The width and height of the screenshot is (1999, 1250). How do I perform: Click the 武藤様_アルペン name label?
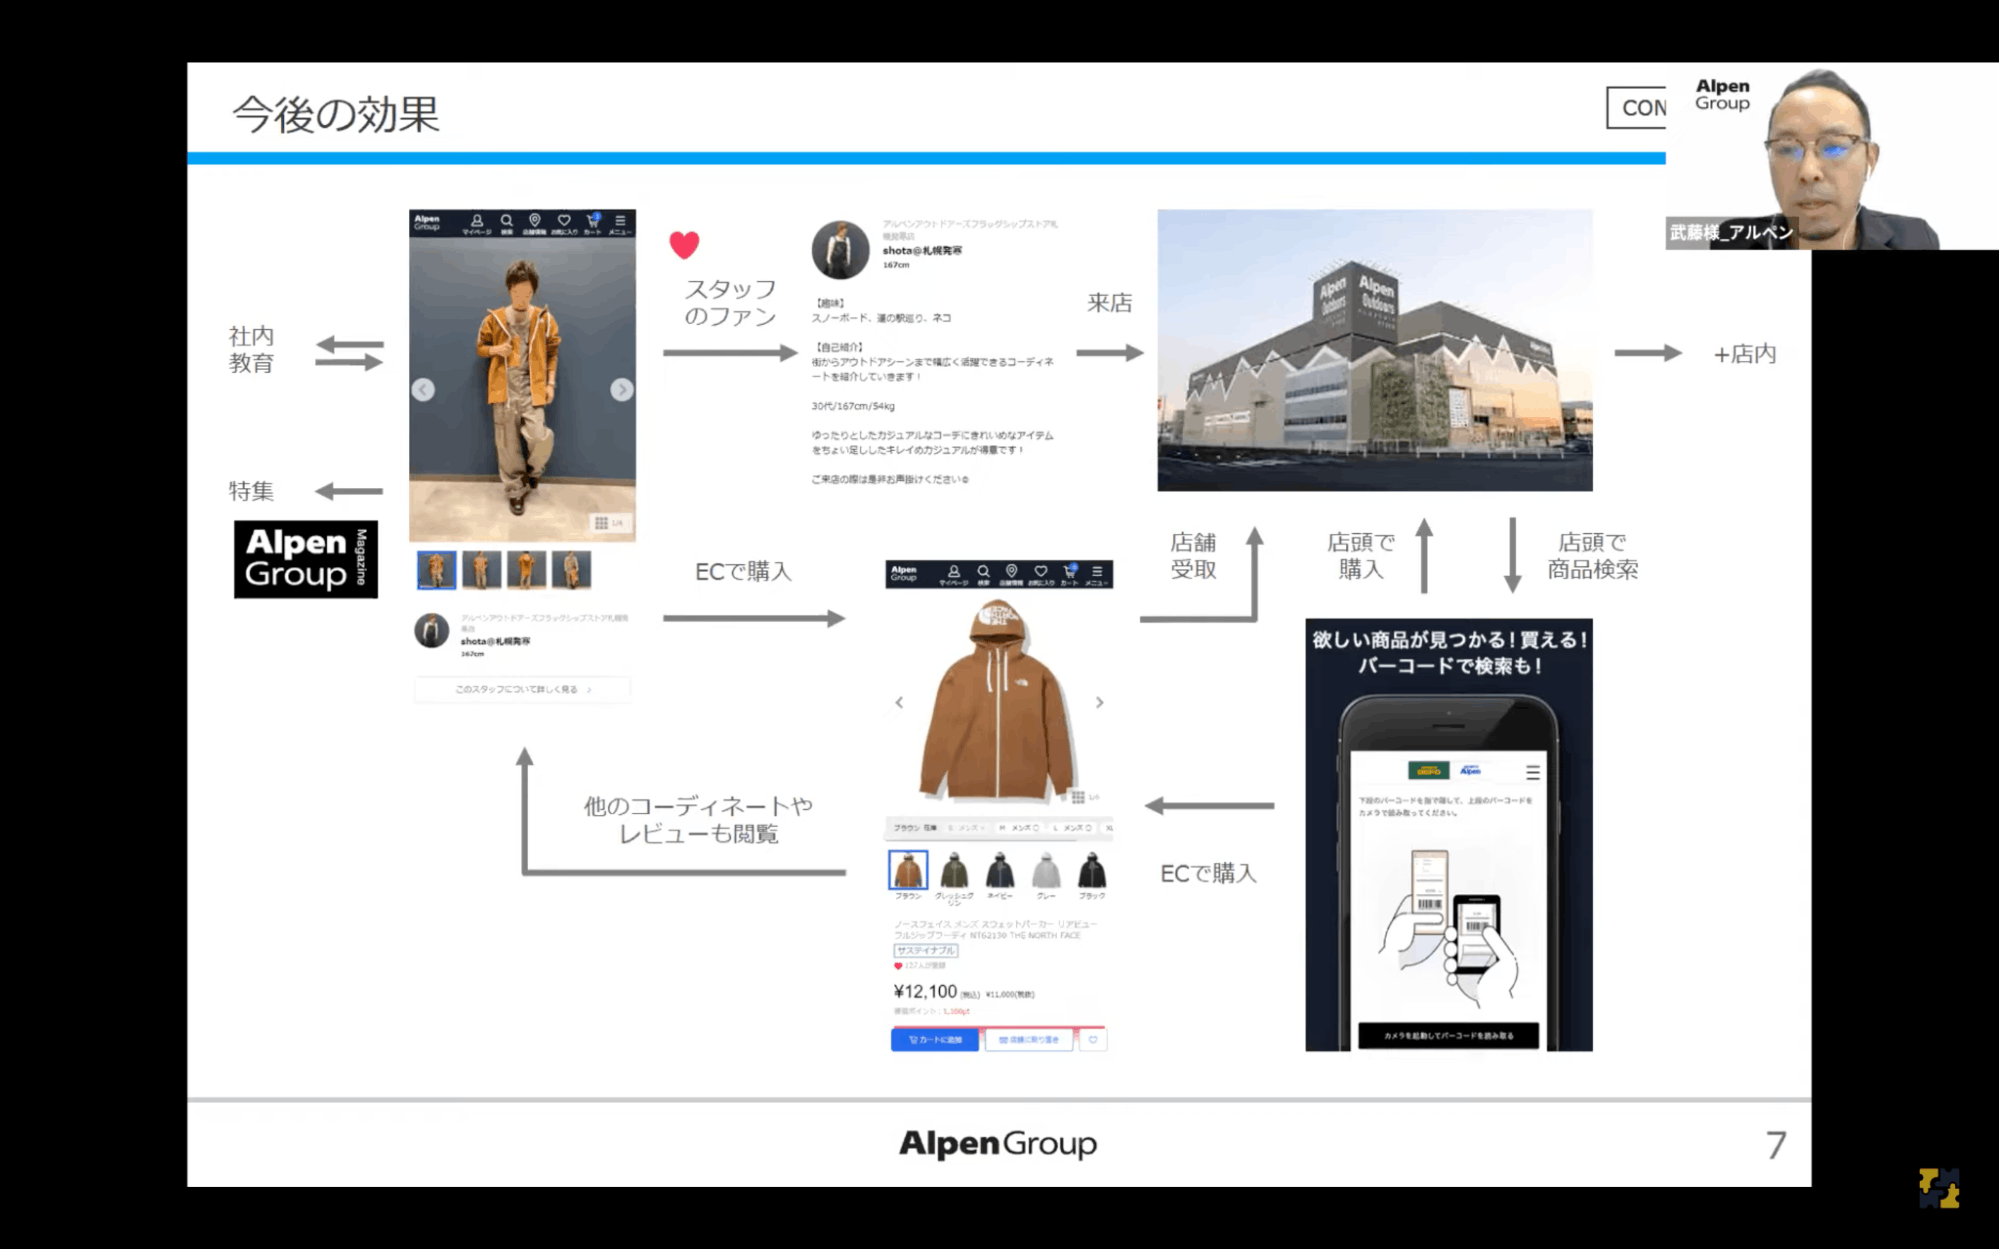[x=1731, y=232]
